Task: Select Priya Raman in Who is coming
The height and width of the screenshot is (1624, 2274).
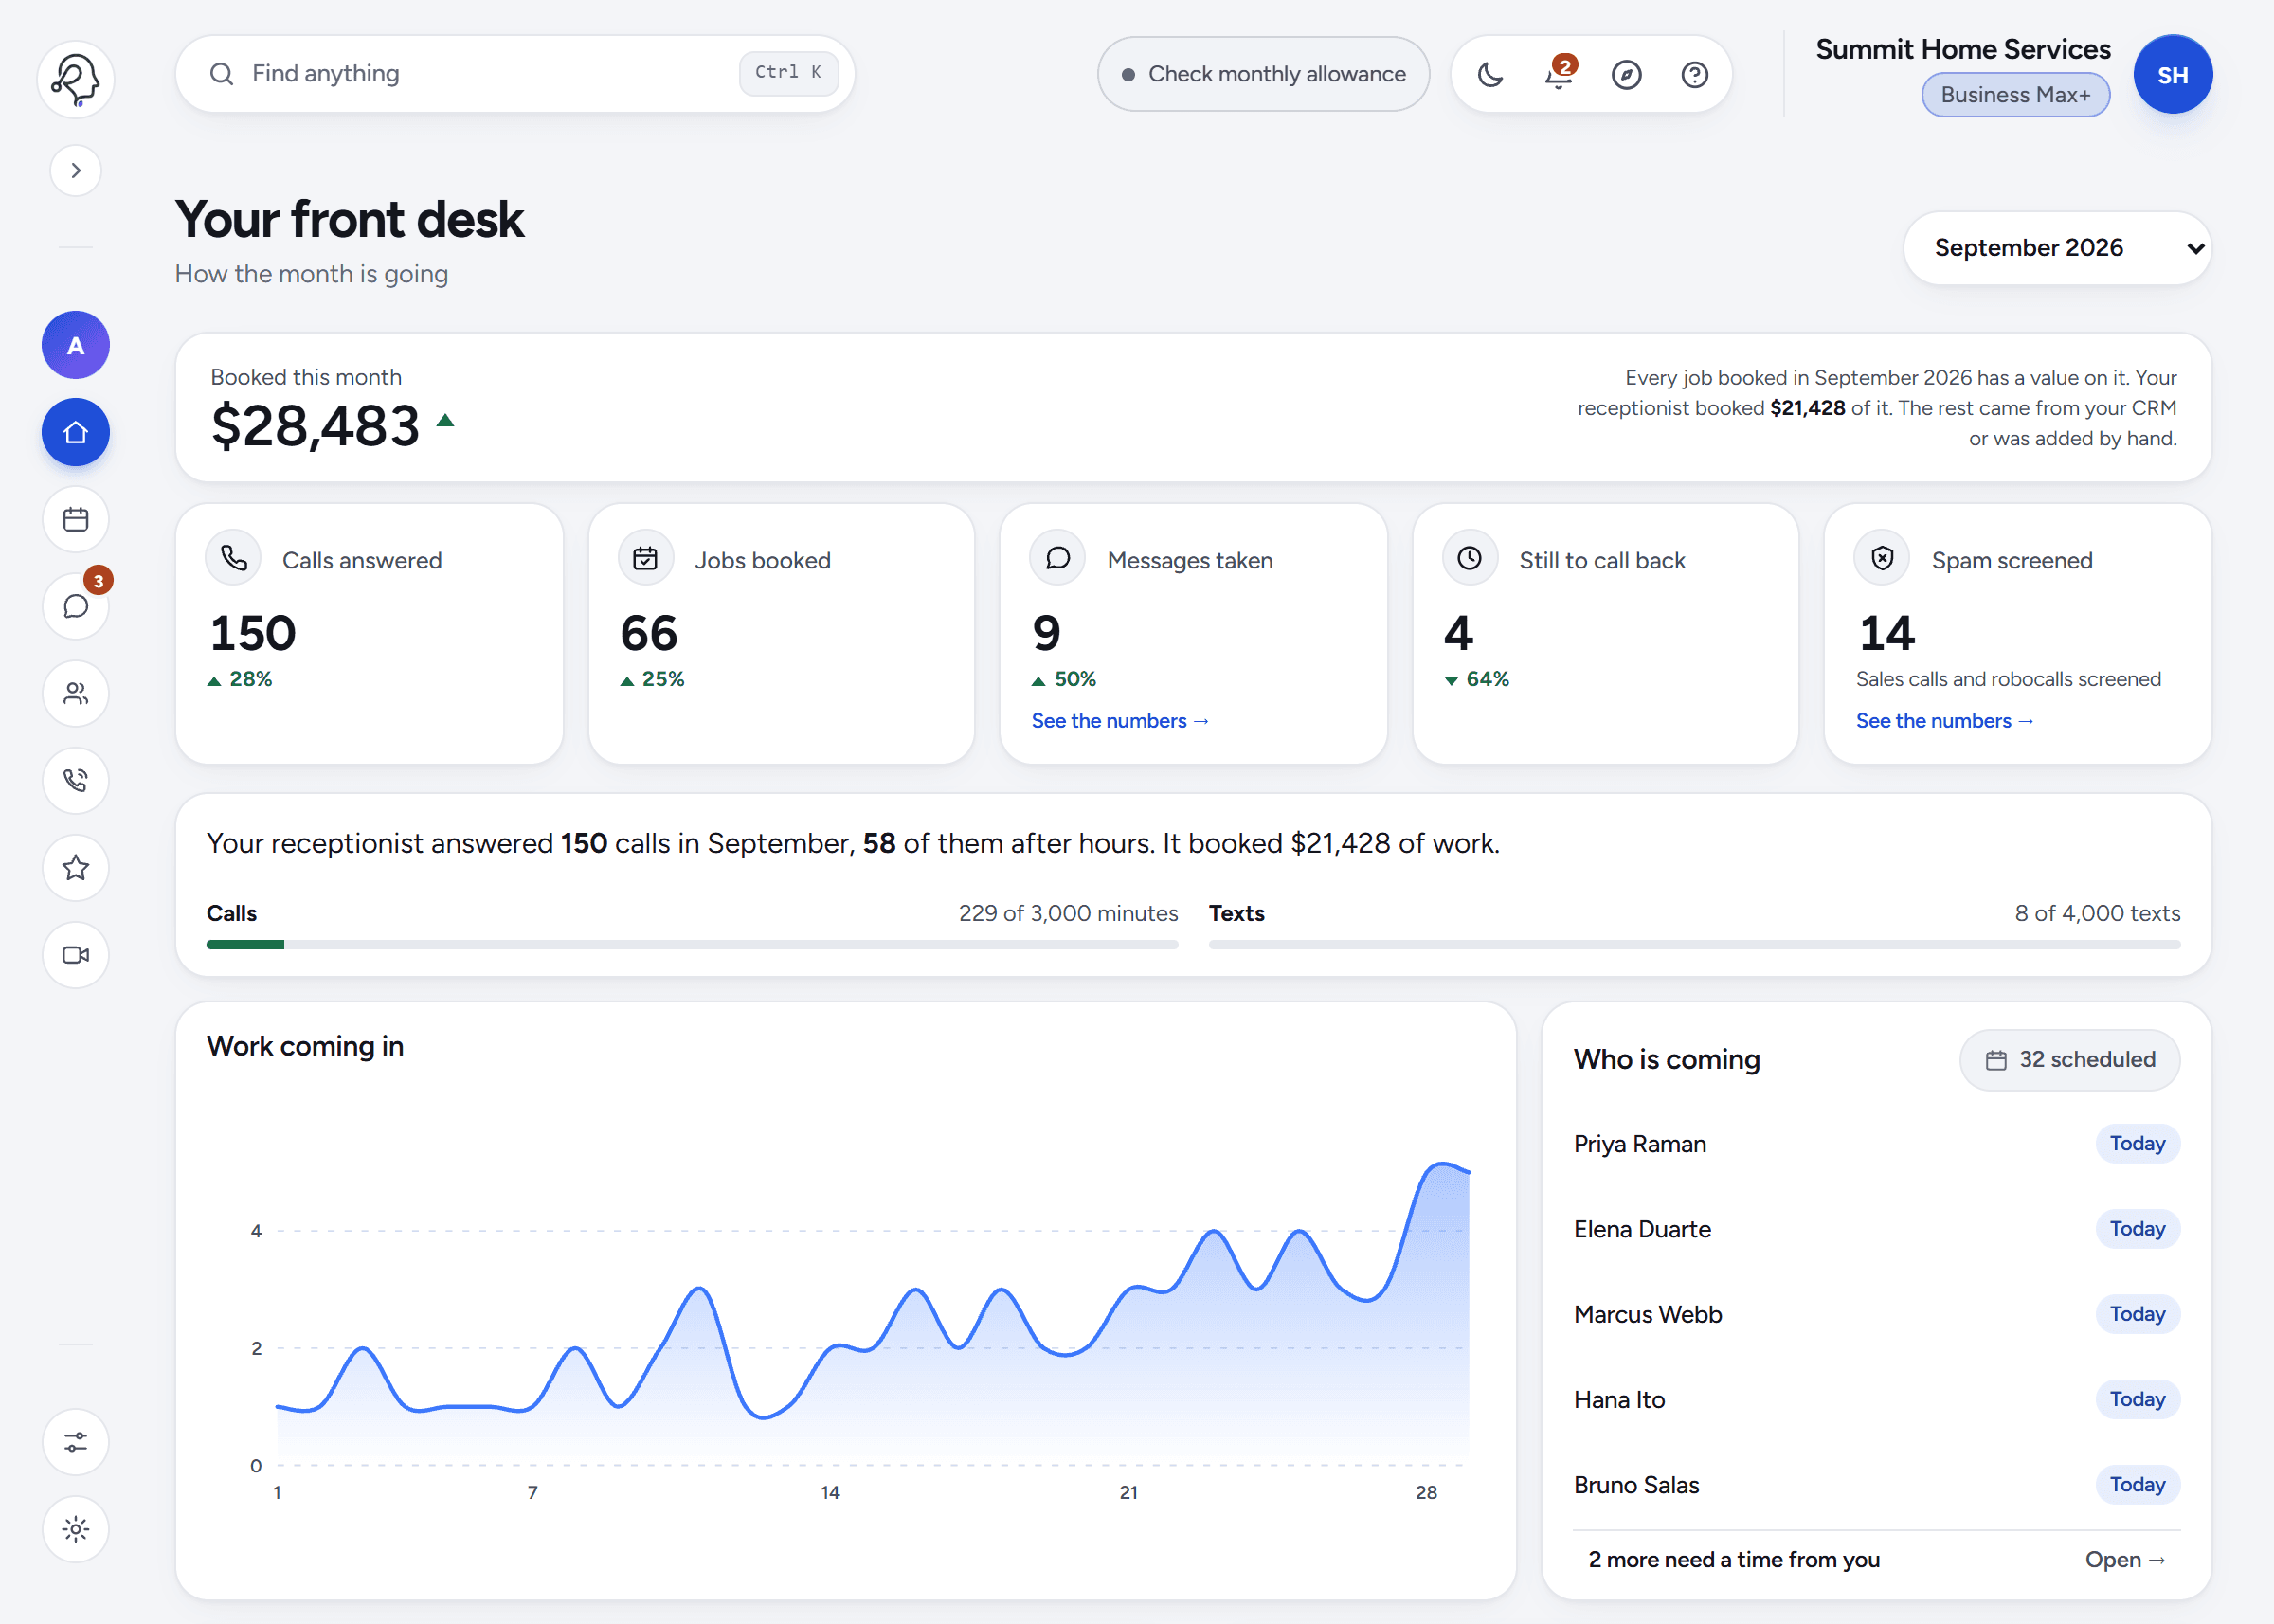Action: tap(1876, 1144)
